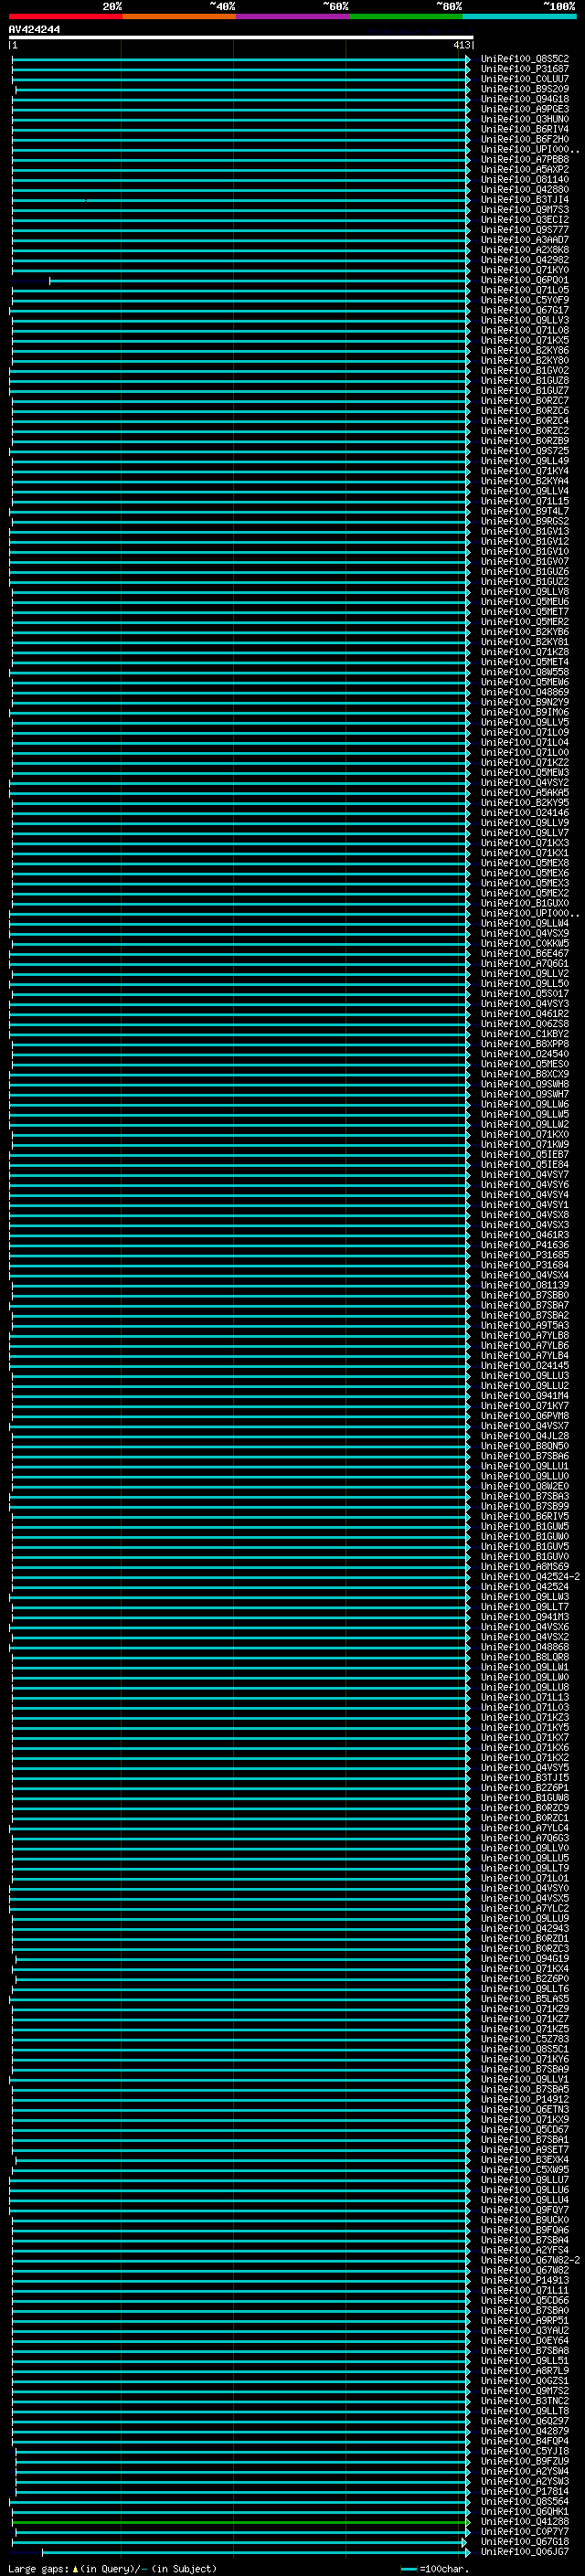Click last hit UniRef100_Q06JG7
Screen dimensions: 585x2576
coord(525,2551)
